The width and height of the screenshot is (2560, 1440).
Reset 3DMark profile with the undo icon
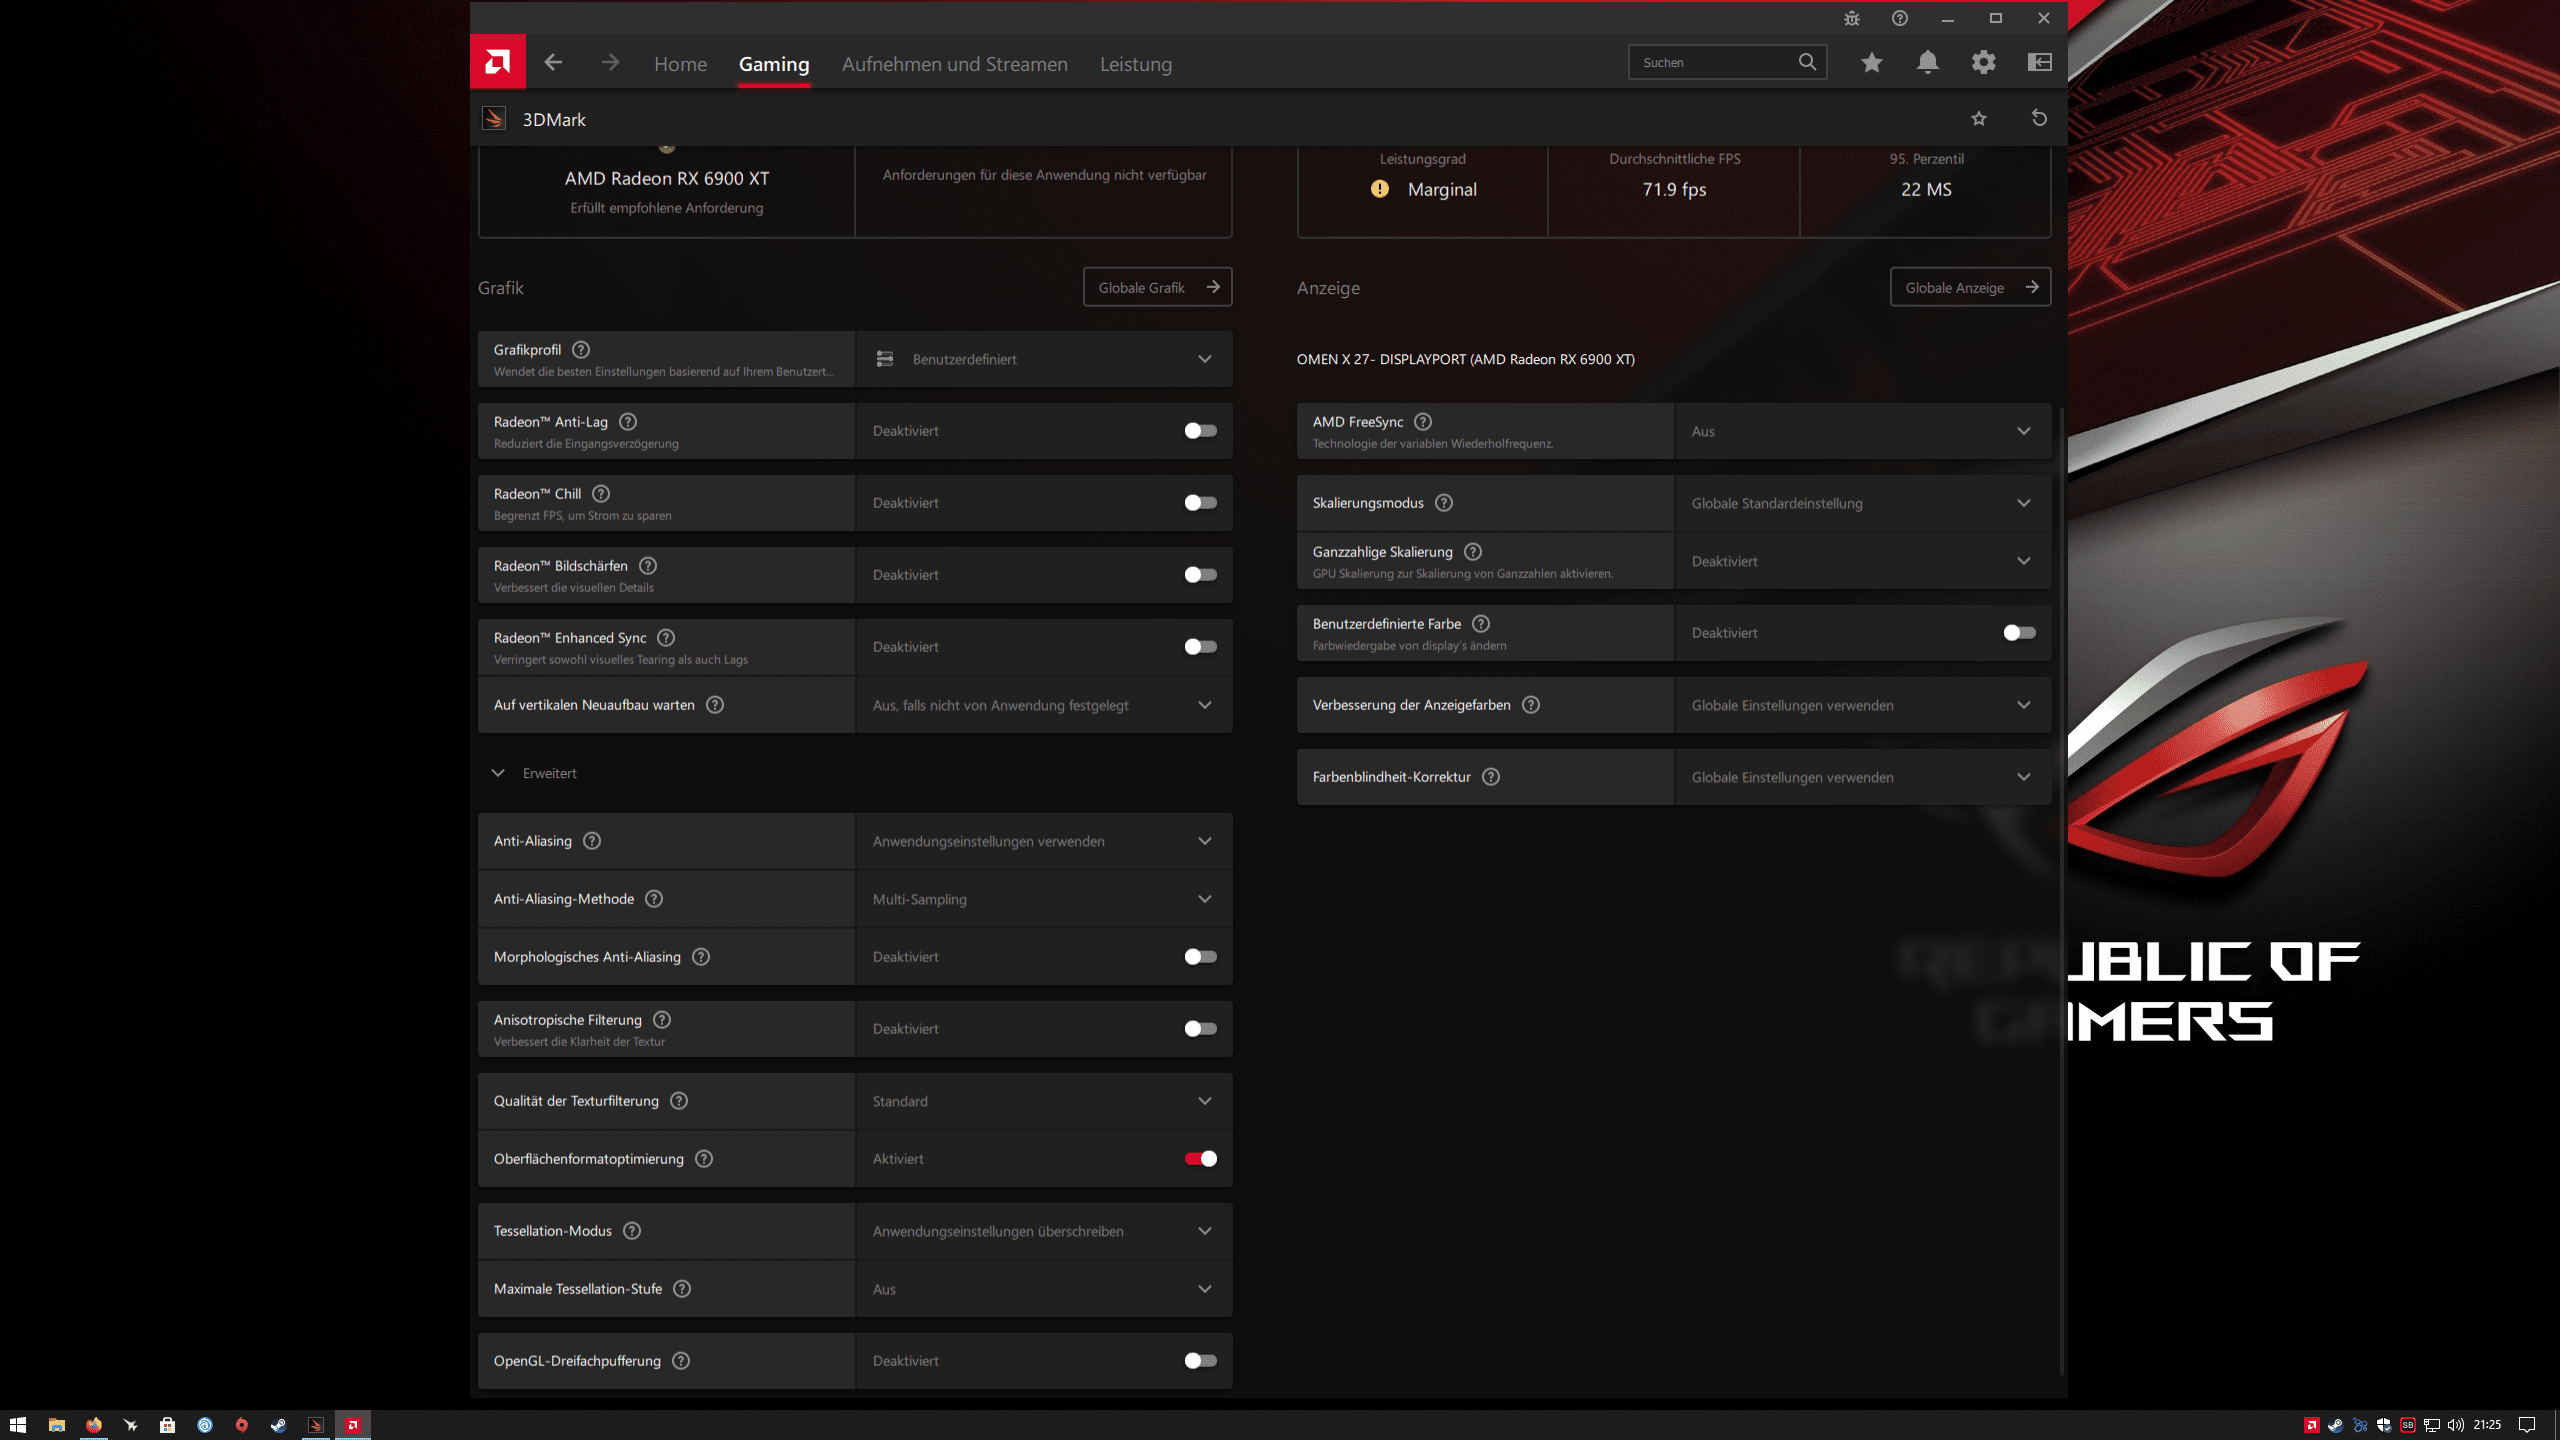[2039, 119]
